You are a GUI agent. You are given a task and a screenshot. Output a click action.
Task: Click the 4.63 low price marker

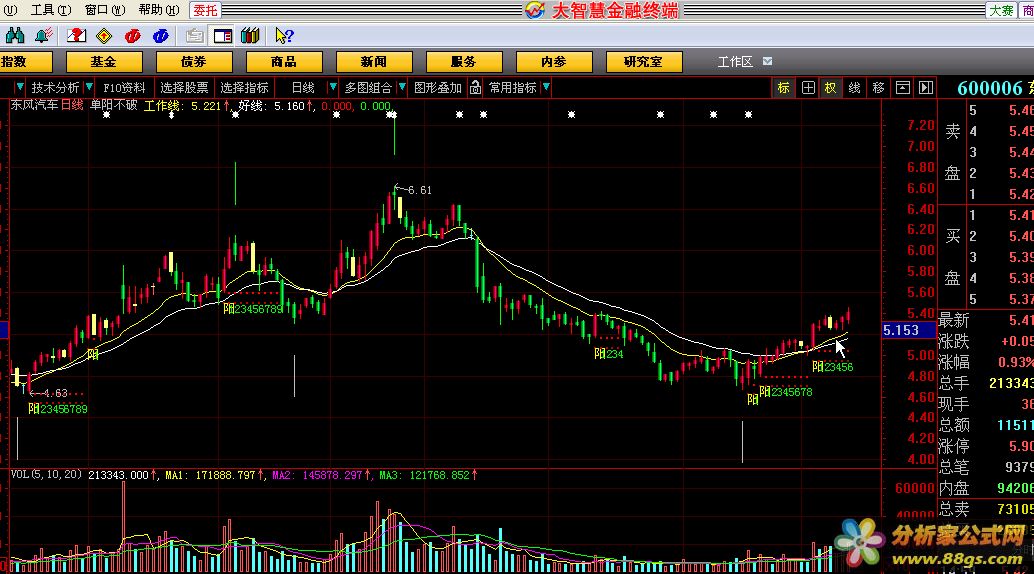pyautogui.click(x=55, y=393)
